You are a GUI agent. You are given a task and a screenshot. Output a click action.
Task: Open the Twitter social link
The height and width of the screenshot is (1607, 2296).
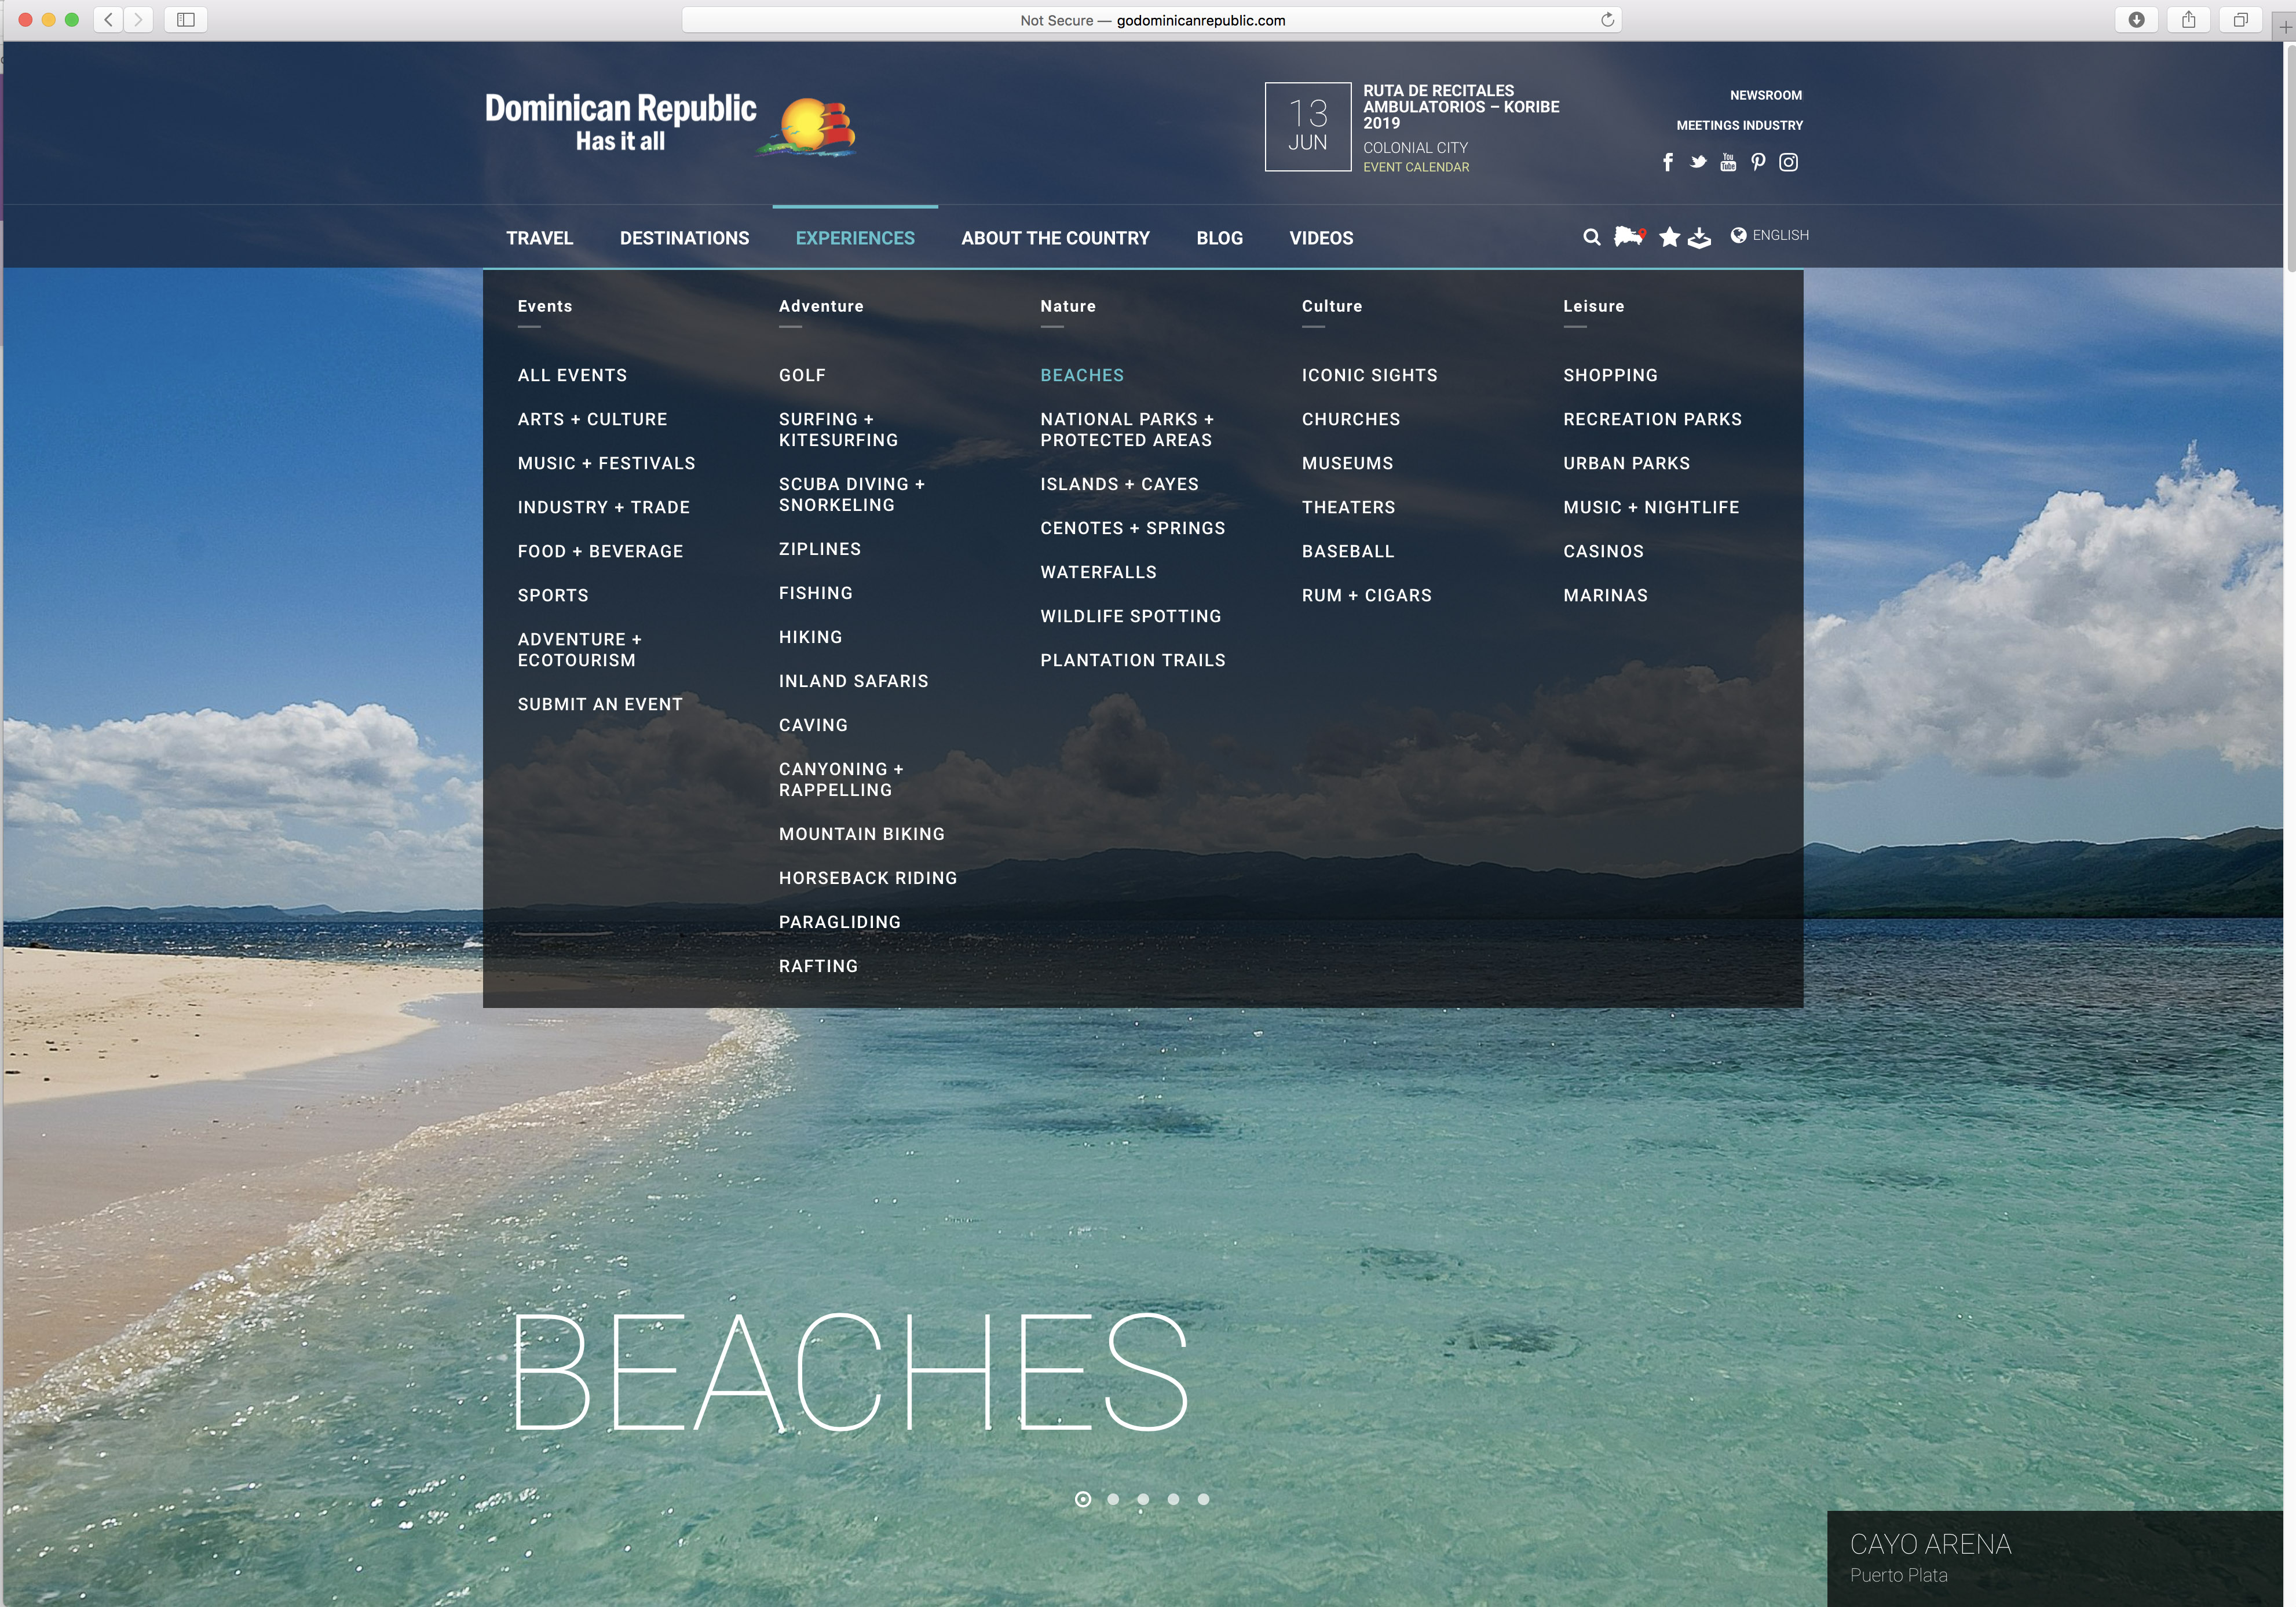pyautogui.click(x=1698, y=162)
